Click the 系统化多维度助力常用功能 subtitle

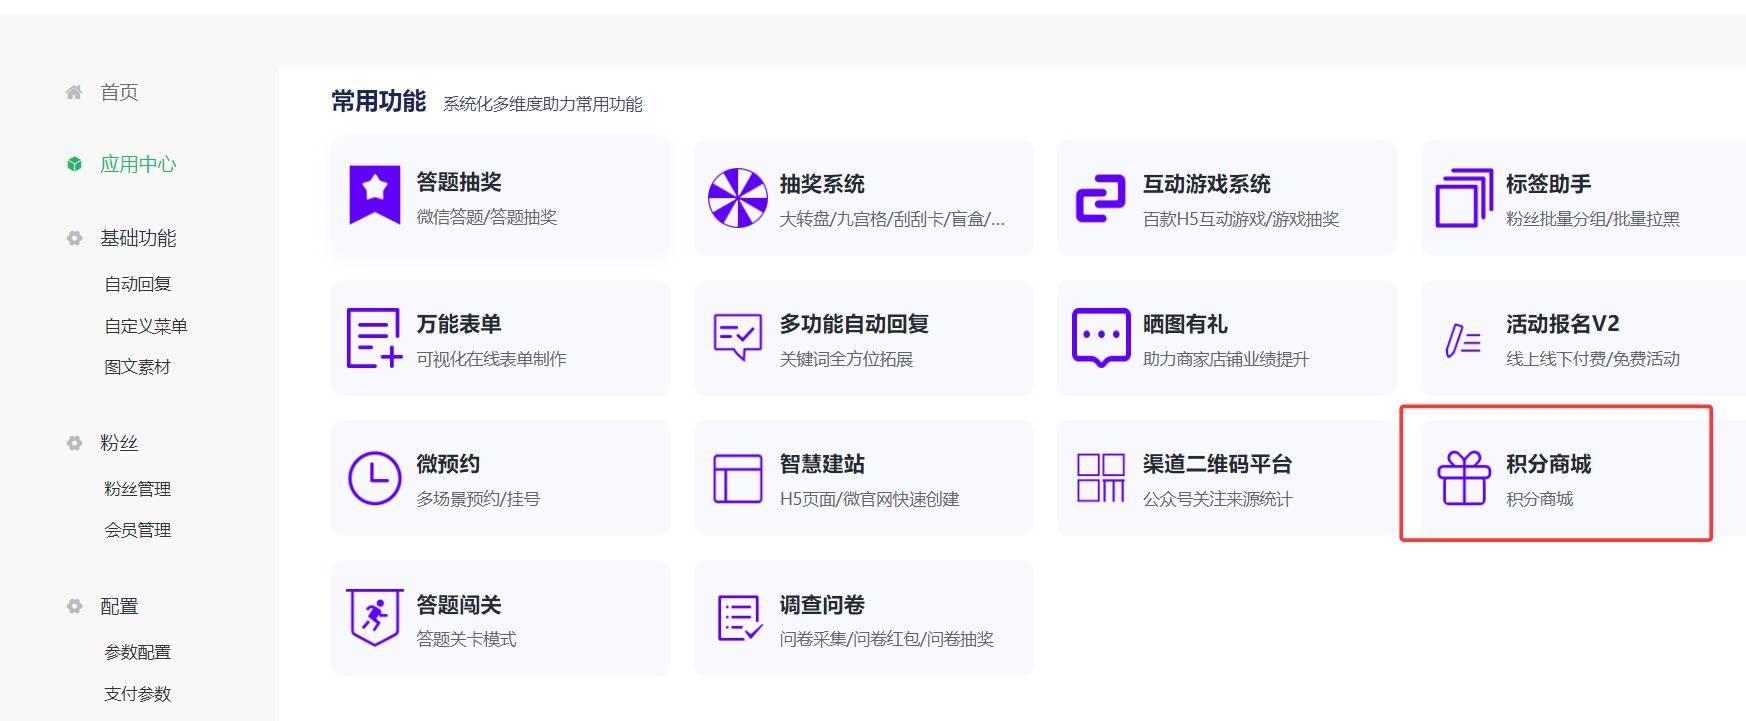point(543,104)
